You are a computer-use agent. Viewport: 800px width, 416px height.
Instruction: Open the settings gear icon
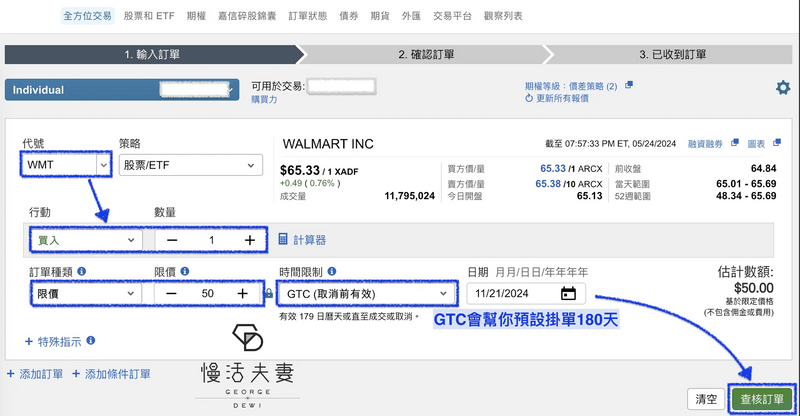[x=783, y=88]
